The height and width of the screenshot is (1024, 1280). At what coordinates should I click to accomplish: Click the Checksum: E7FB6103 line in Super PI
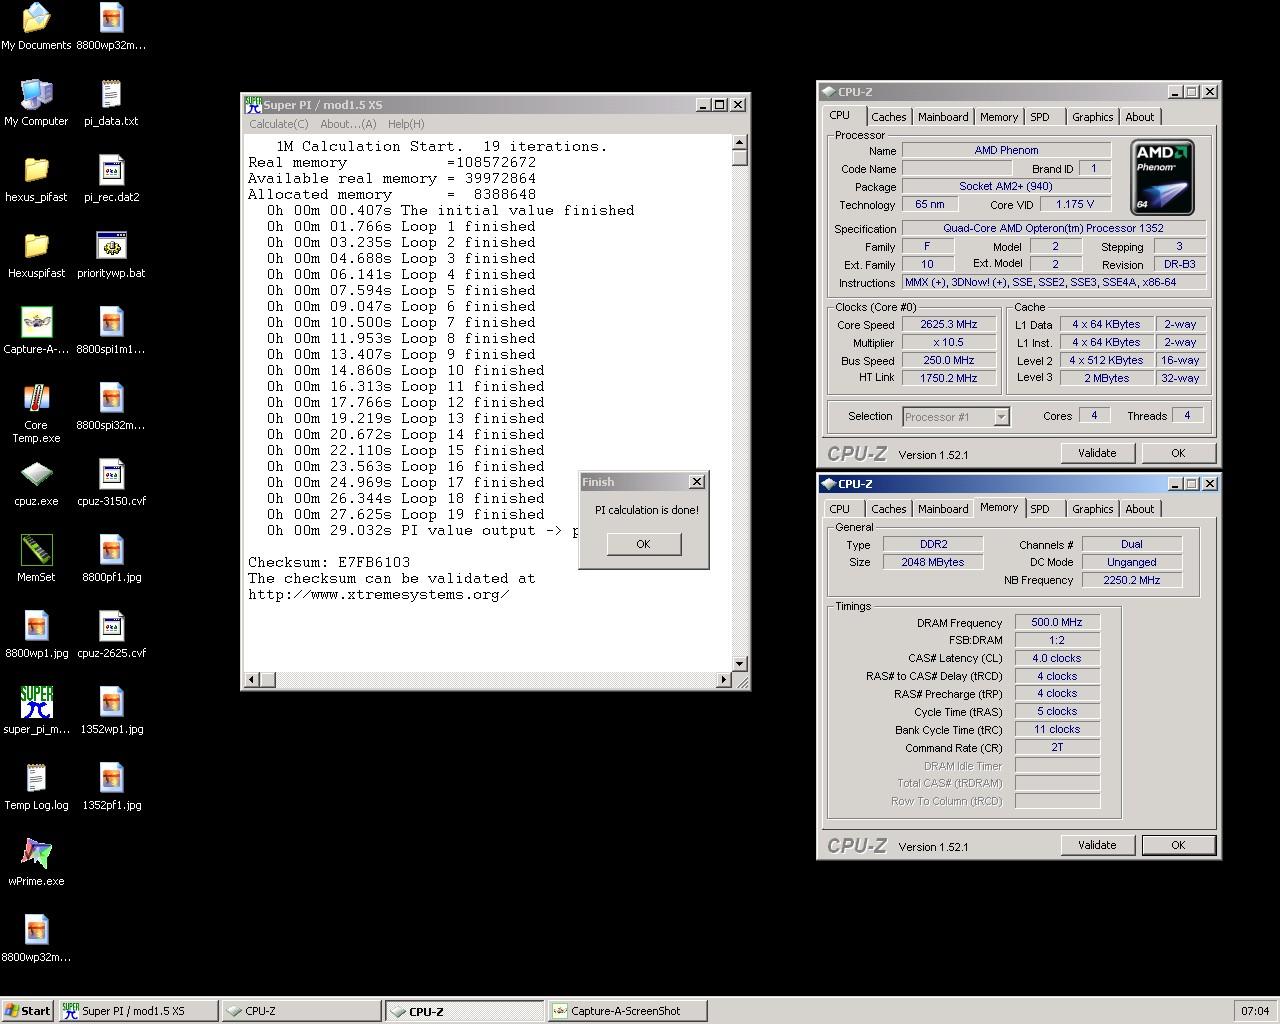(329, 562)
